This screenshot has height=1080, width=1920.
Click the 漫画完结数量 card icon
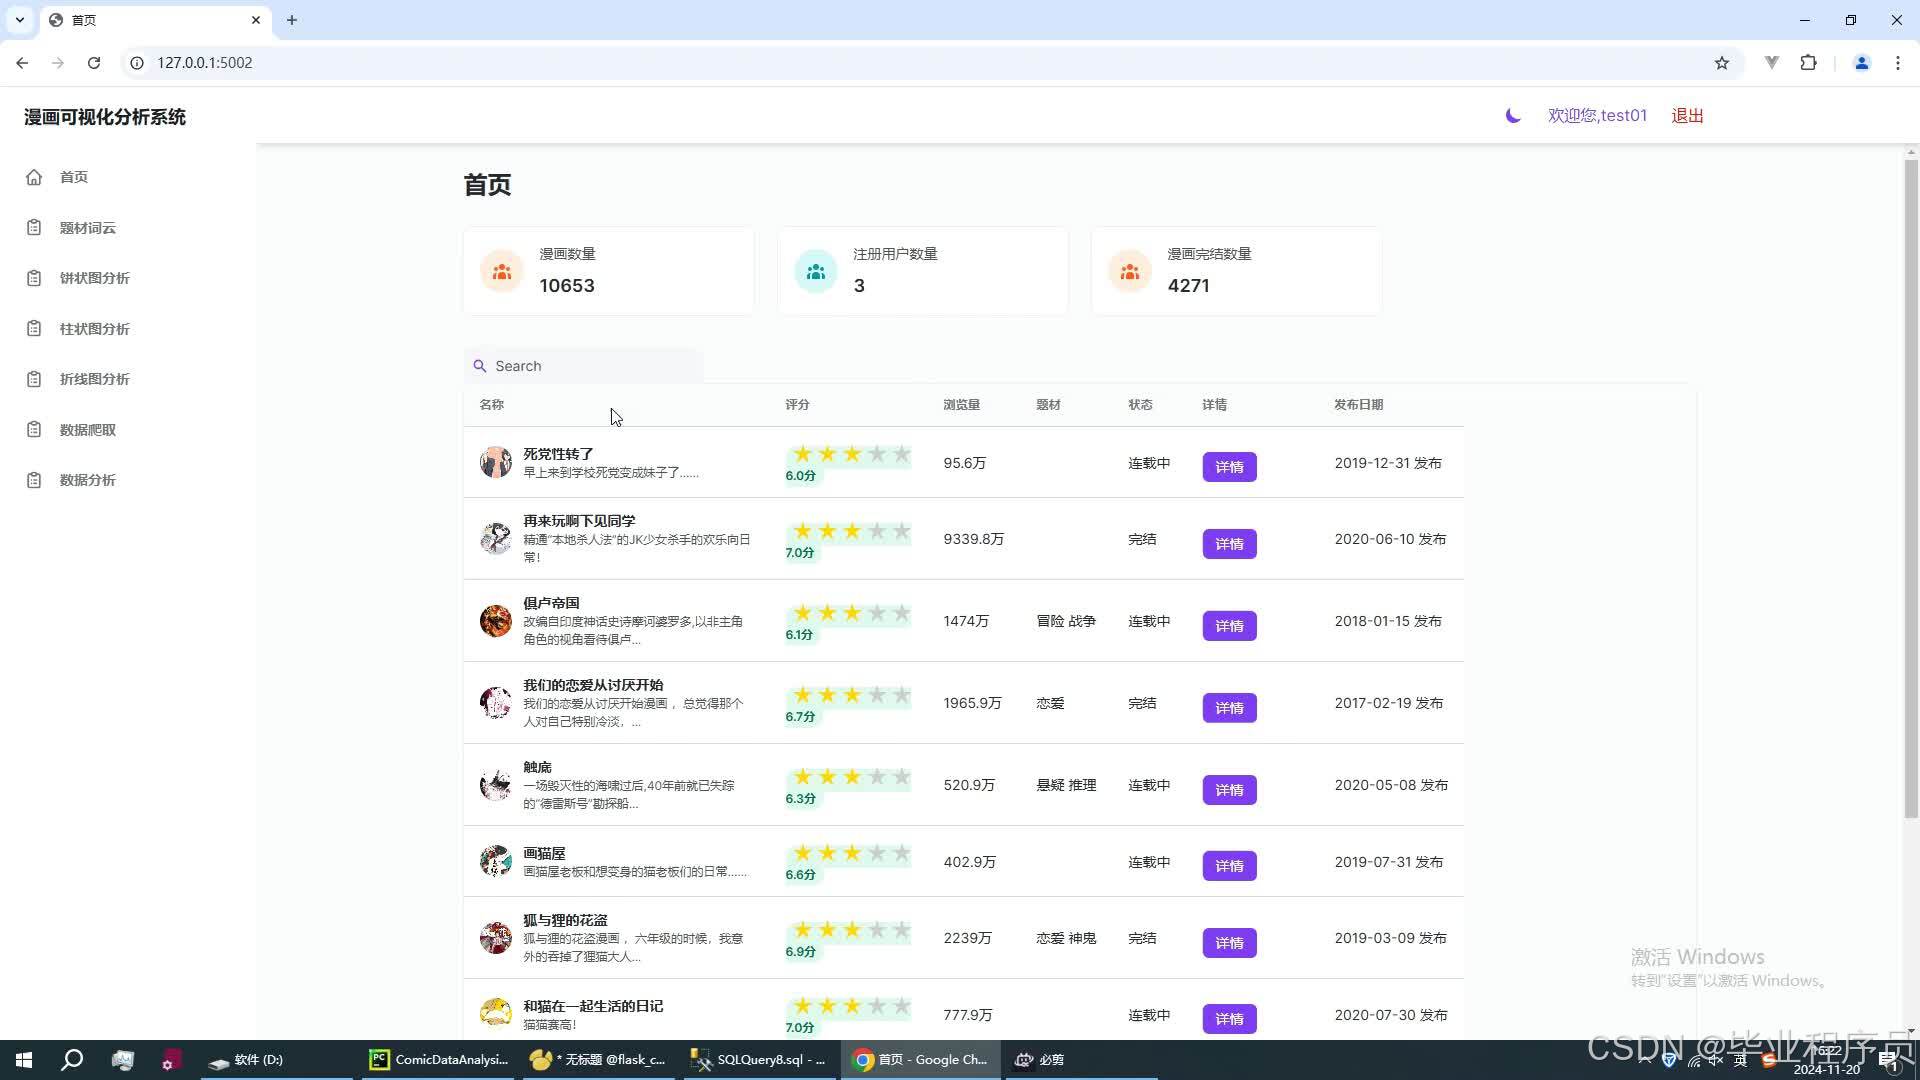click(x=1130, y=271)
